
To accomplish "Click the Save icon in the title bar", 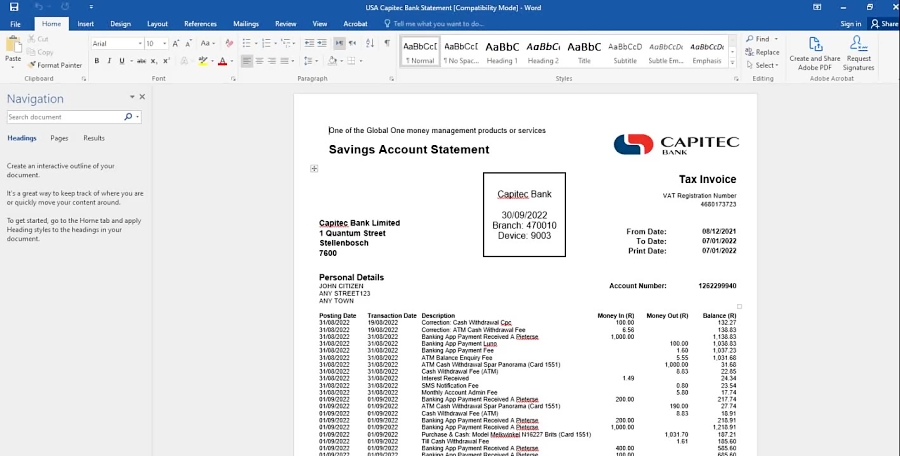I will [x=13, y=8].
